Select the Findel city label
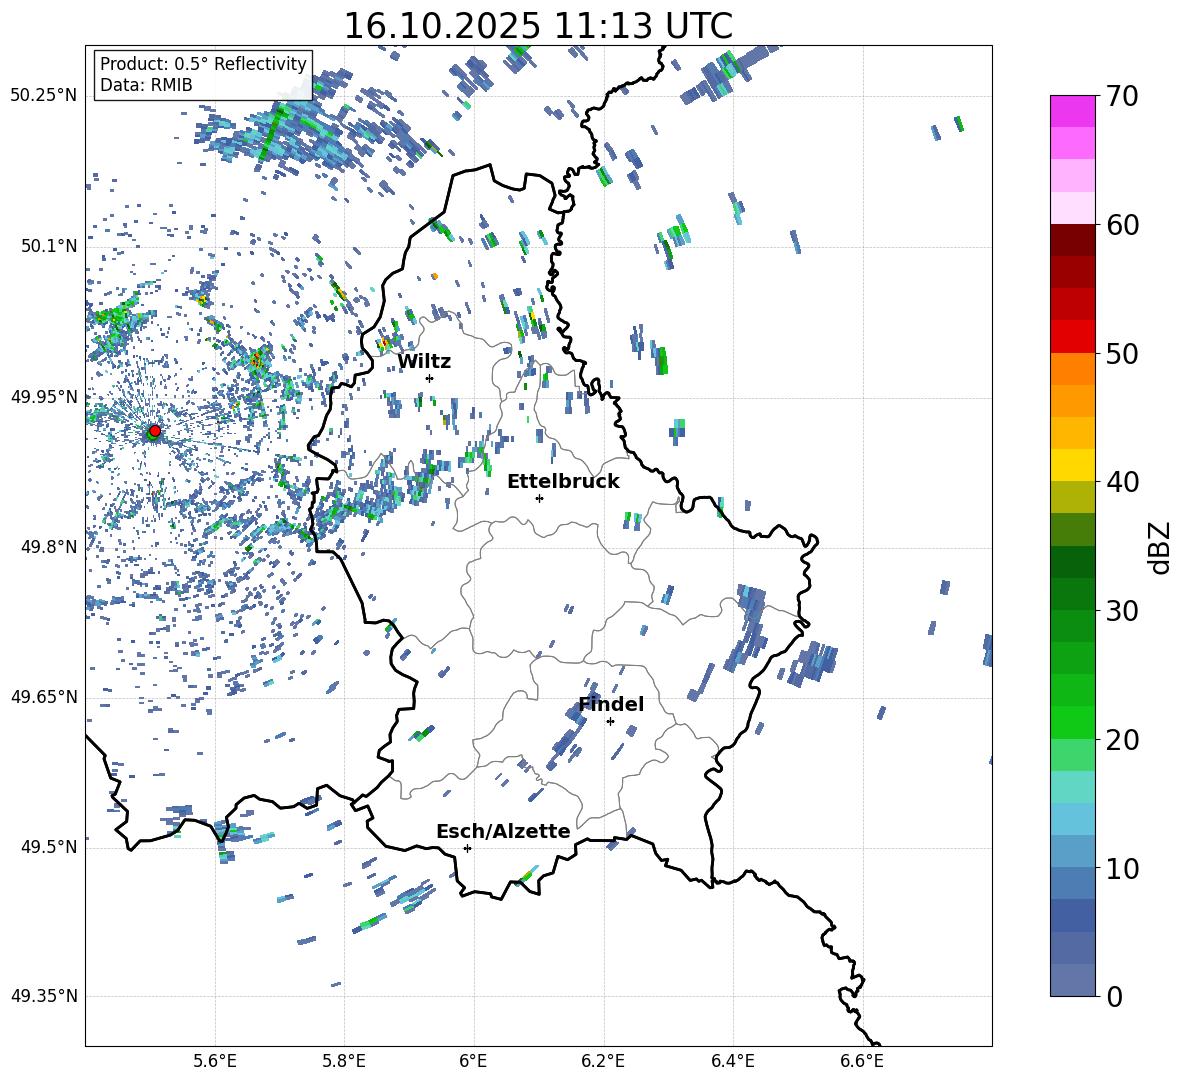Screen dimensions: 1184x1081 (x=611, y=704)
